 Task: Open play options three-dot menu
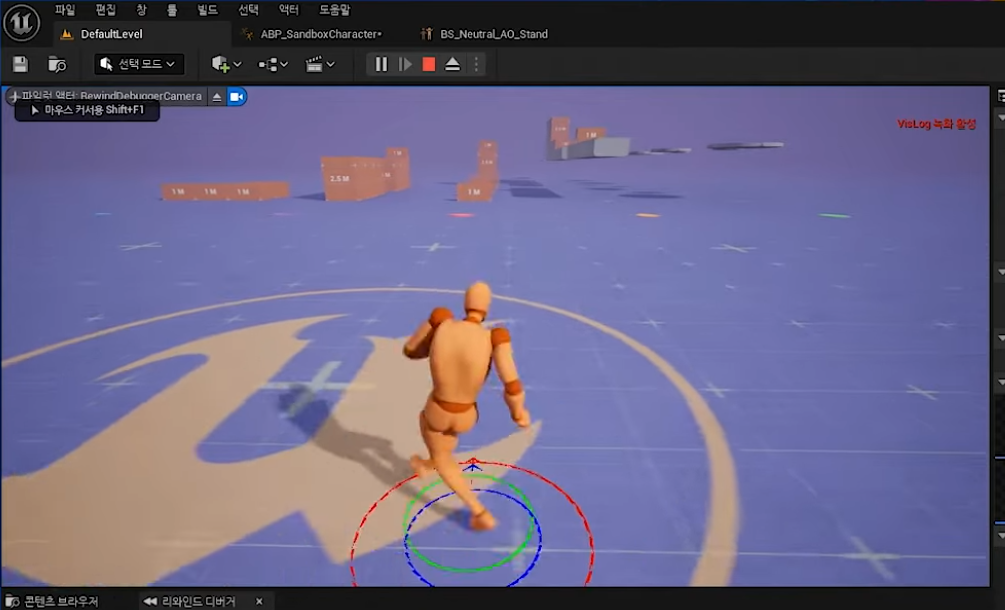[x=476, y=64]
